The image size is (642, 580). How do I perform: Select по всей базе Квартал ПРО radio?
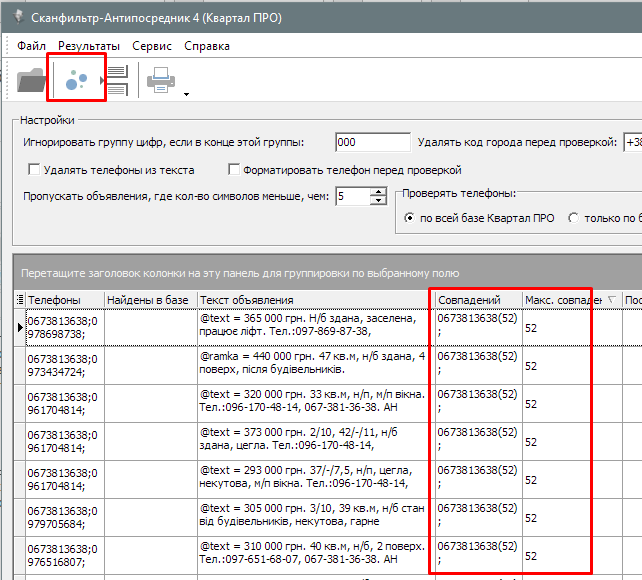(x=409, y=217)
